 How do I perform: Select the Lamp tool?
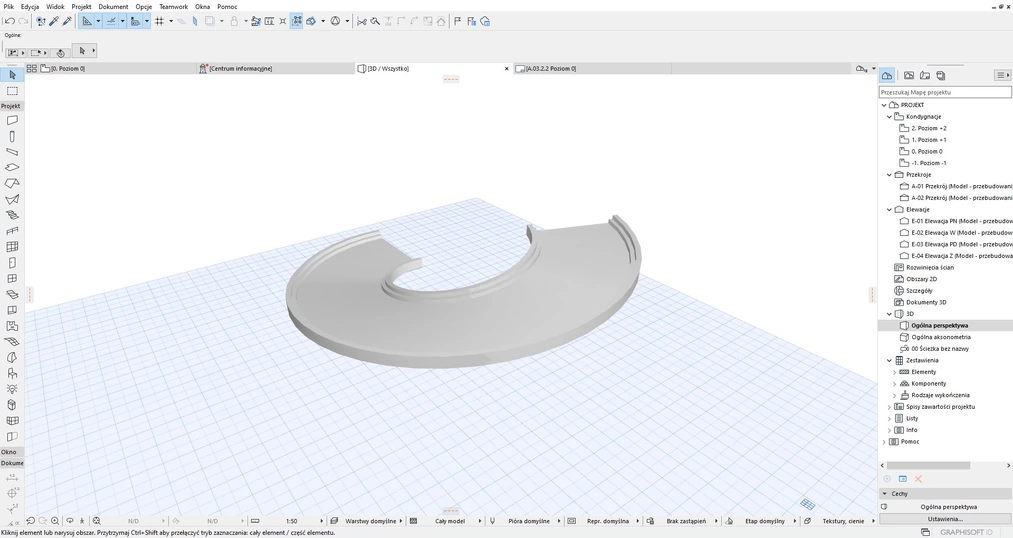[x=12, y=389]
